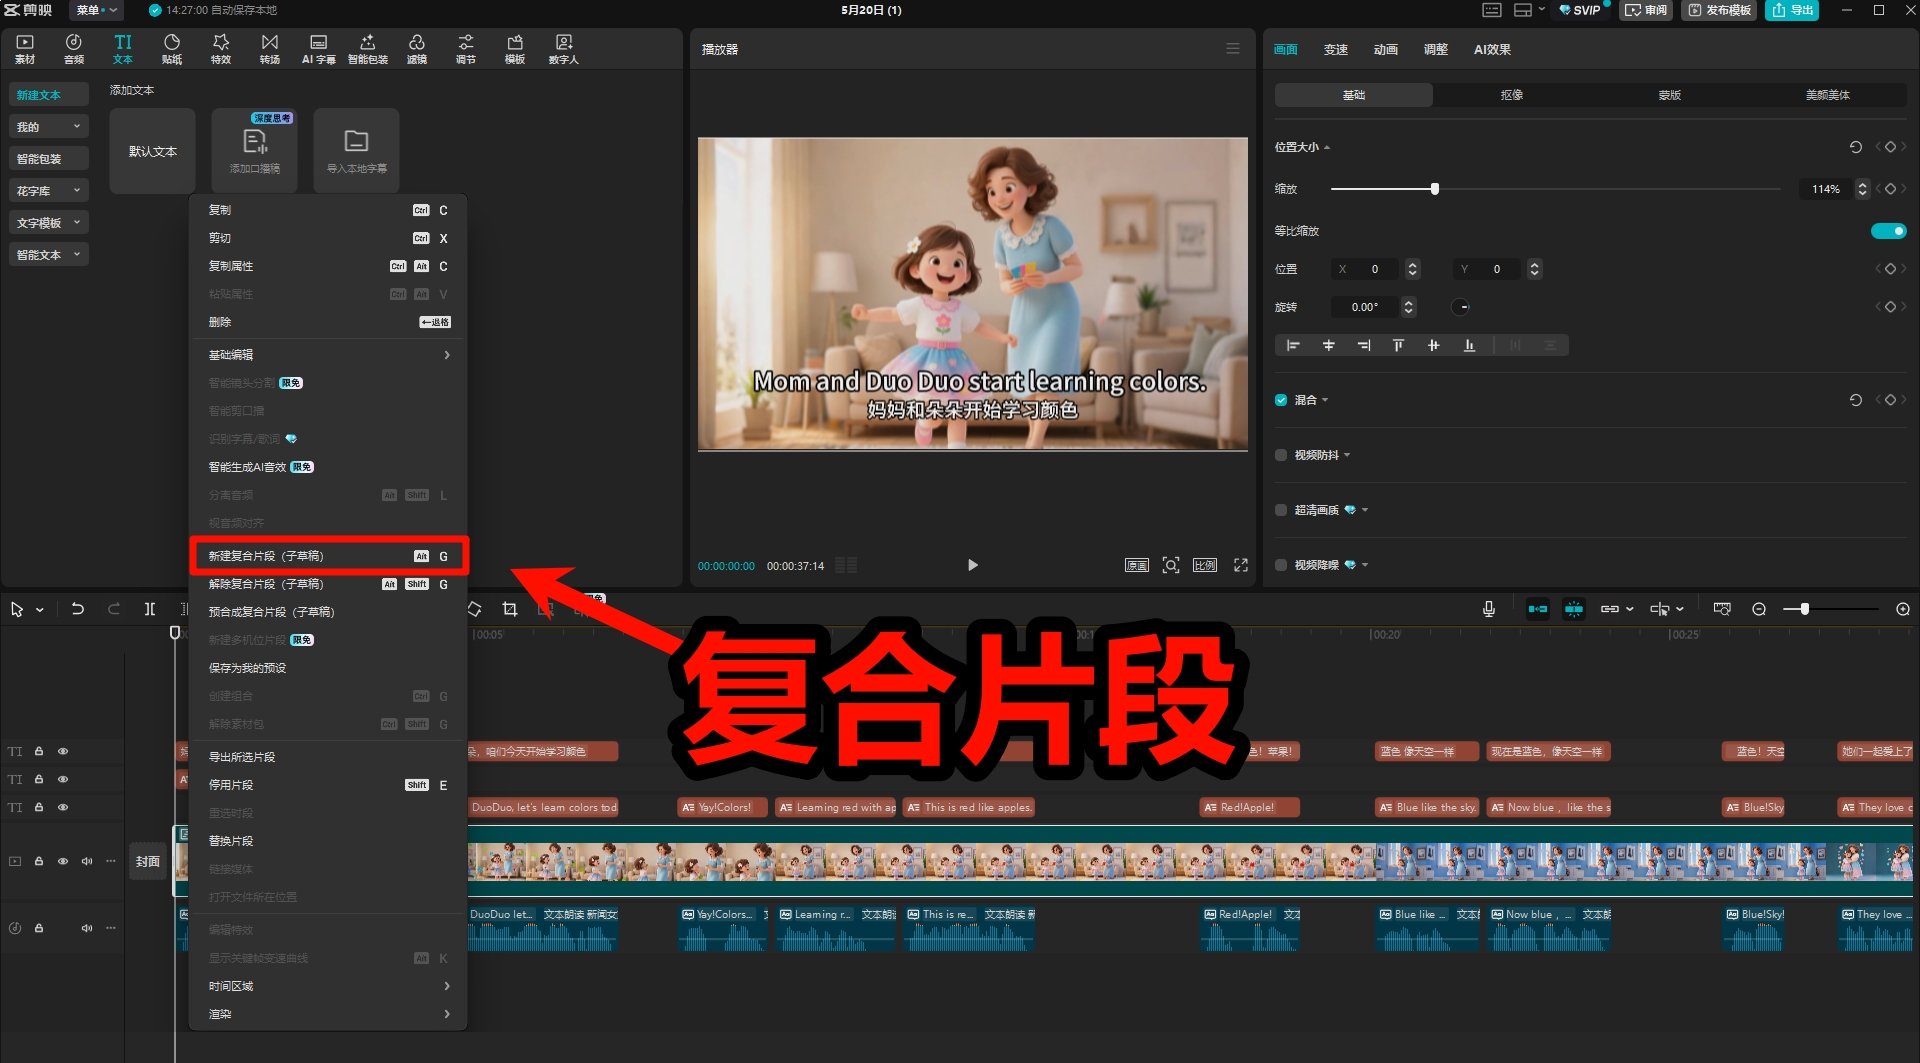Open the 贴纸 stickers panel
Image resolution: width=1920 pixels, height=1063 pixels.
coord(170,48)
